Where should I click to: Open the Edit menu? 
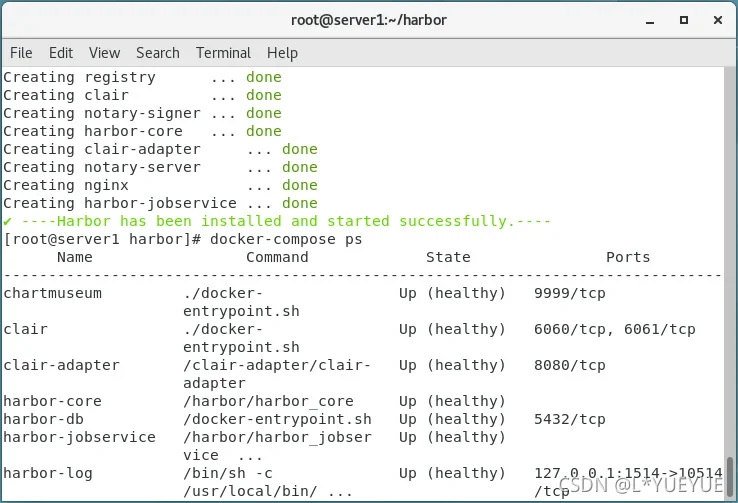pos(61,53)
